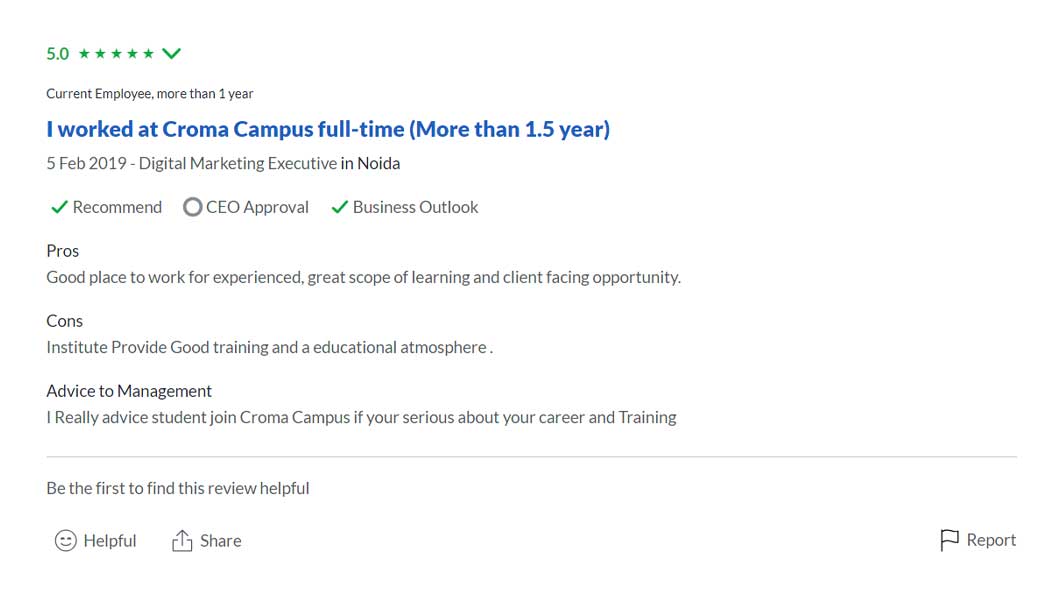Click the Report flag icon

[949, 540]
